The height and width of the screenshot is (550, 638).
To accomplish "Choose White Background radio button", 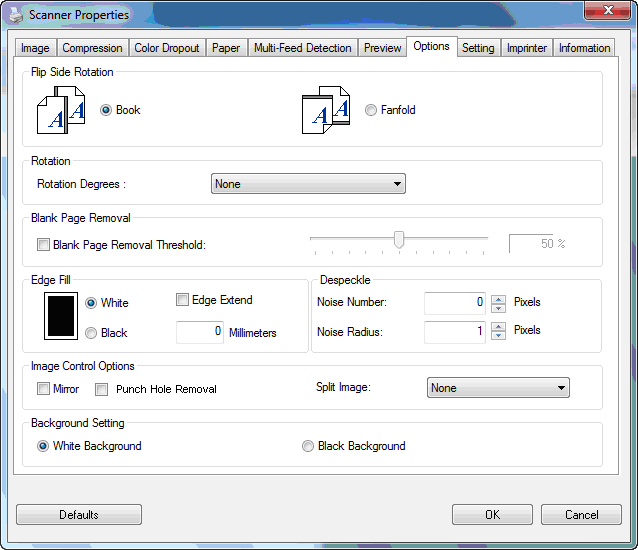I will coord(43,446).
